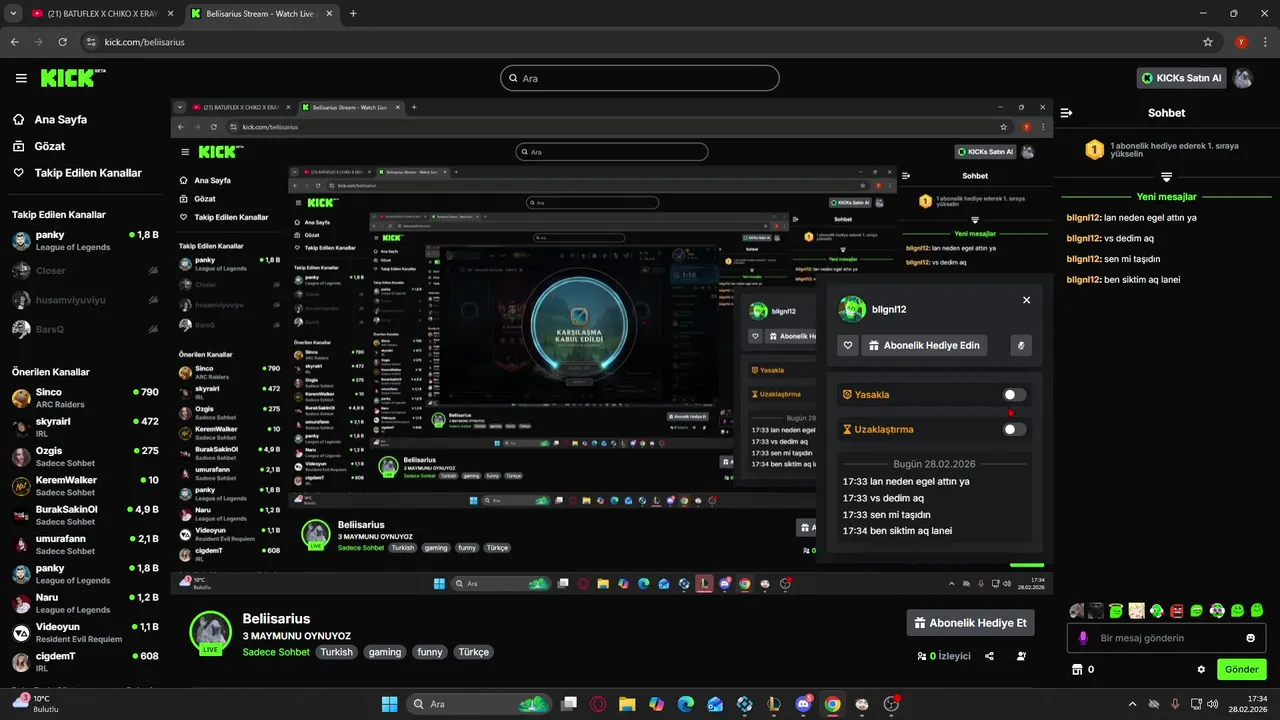This screenshot has width=1280, height=720.
Task: Close the bllgnl12 user card
Action: [x=1026, y=300]
